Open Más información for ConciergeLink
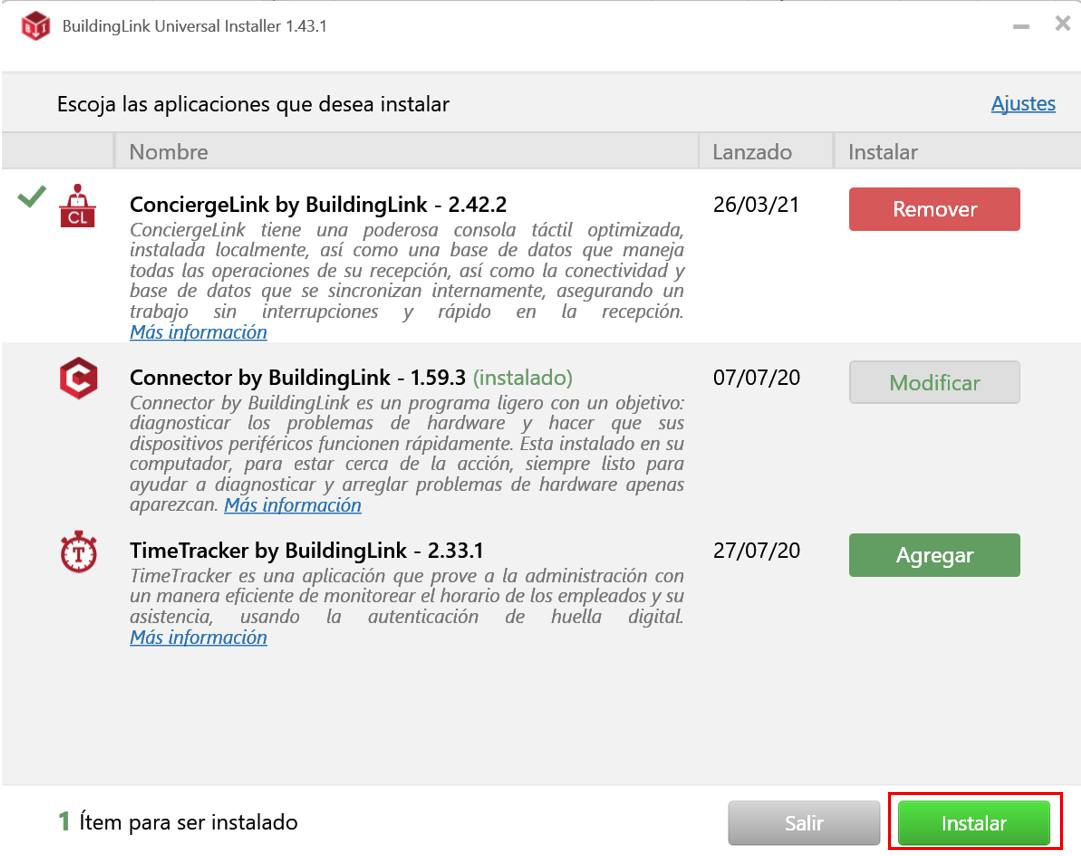This screenshot has width=1081, height=856. 199,332
